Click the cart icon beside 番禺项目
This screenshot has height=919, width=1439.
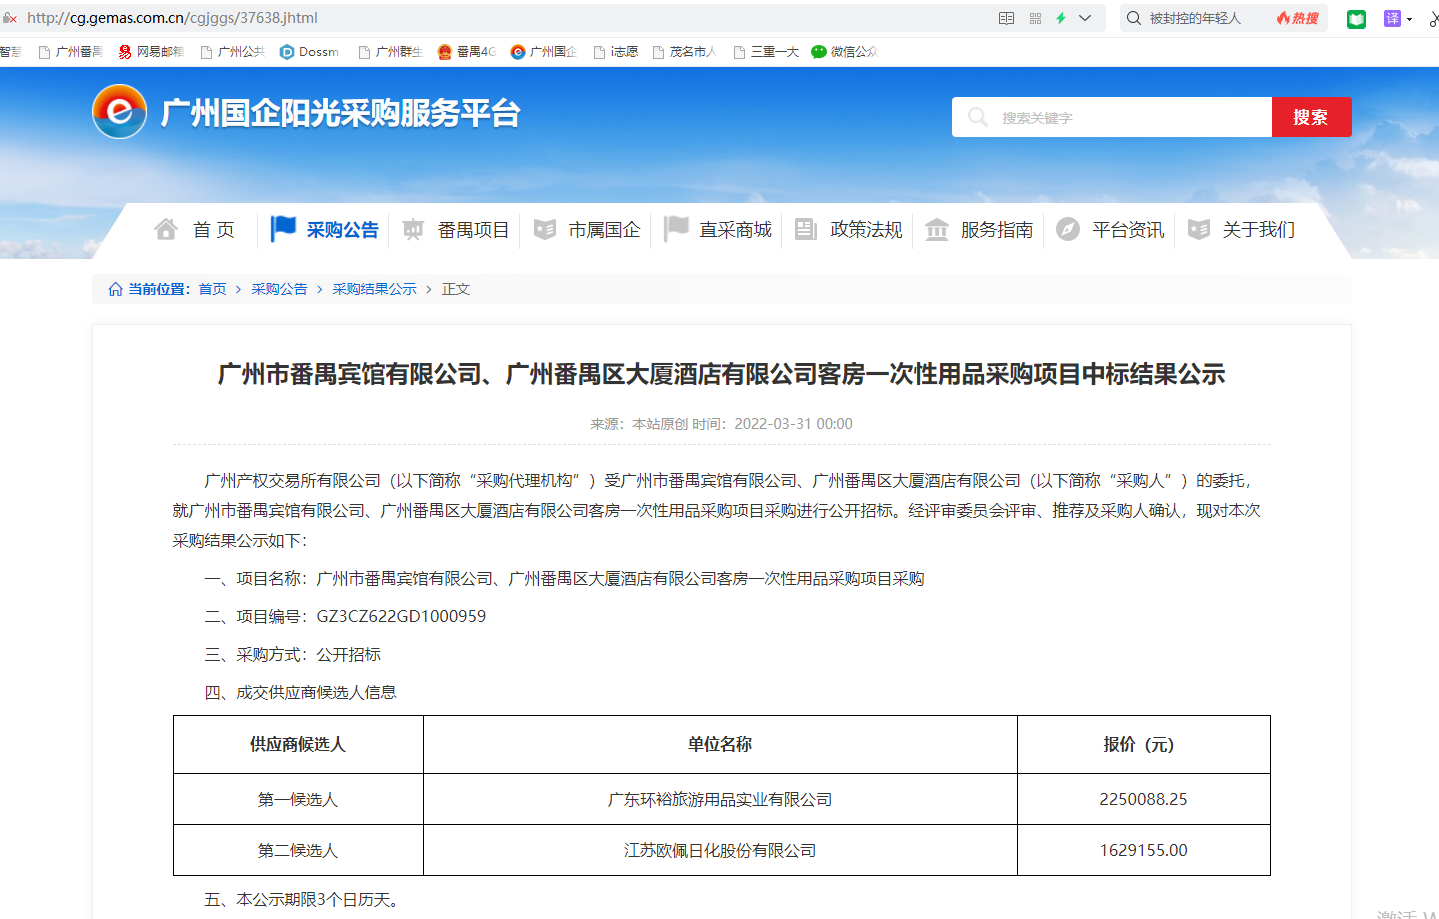413,230
